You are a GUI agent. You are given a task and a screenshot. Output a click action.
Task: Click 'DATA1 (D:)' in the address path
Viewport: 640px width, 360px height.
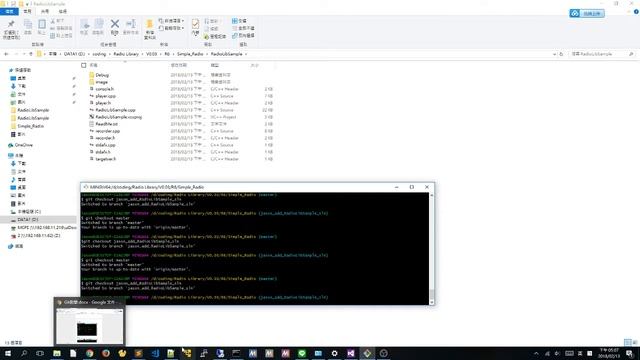[74, 54]
